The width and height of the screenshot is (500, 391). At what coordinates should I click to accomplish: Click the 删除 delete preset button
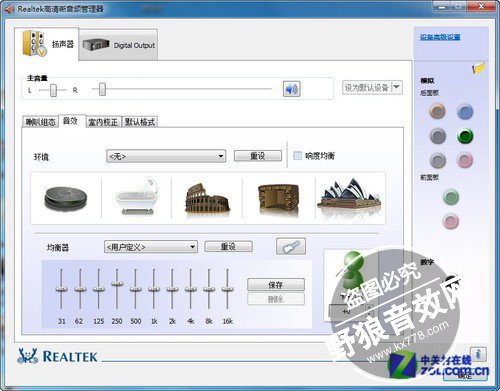(276, 299)
